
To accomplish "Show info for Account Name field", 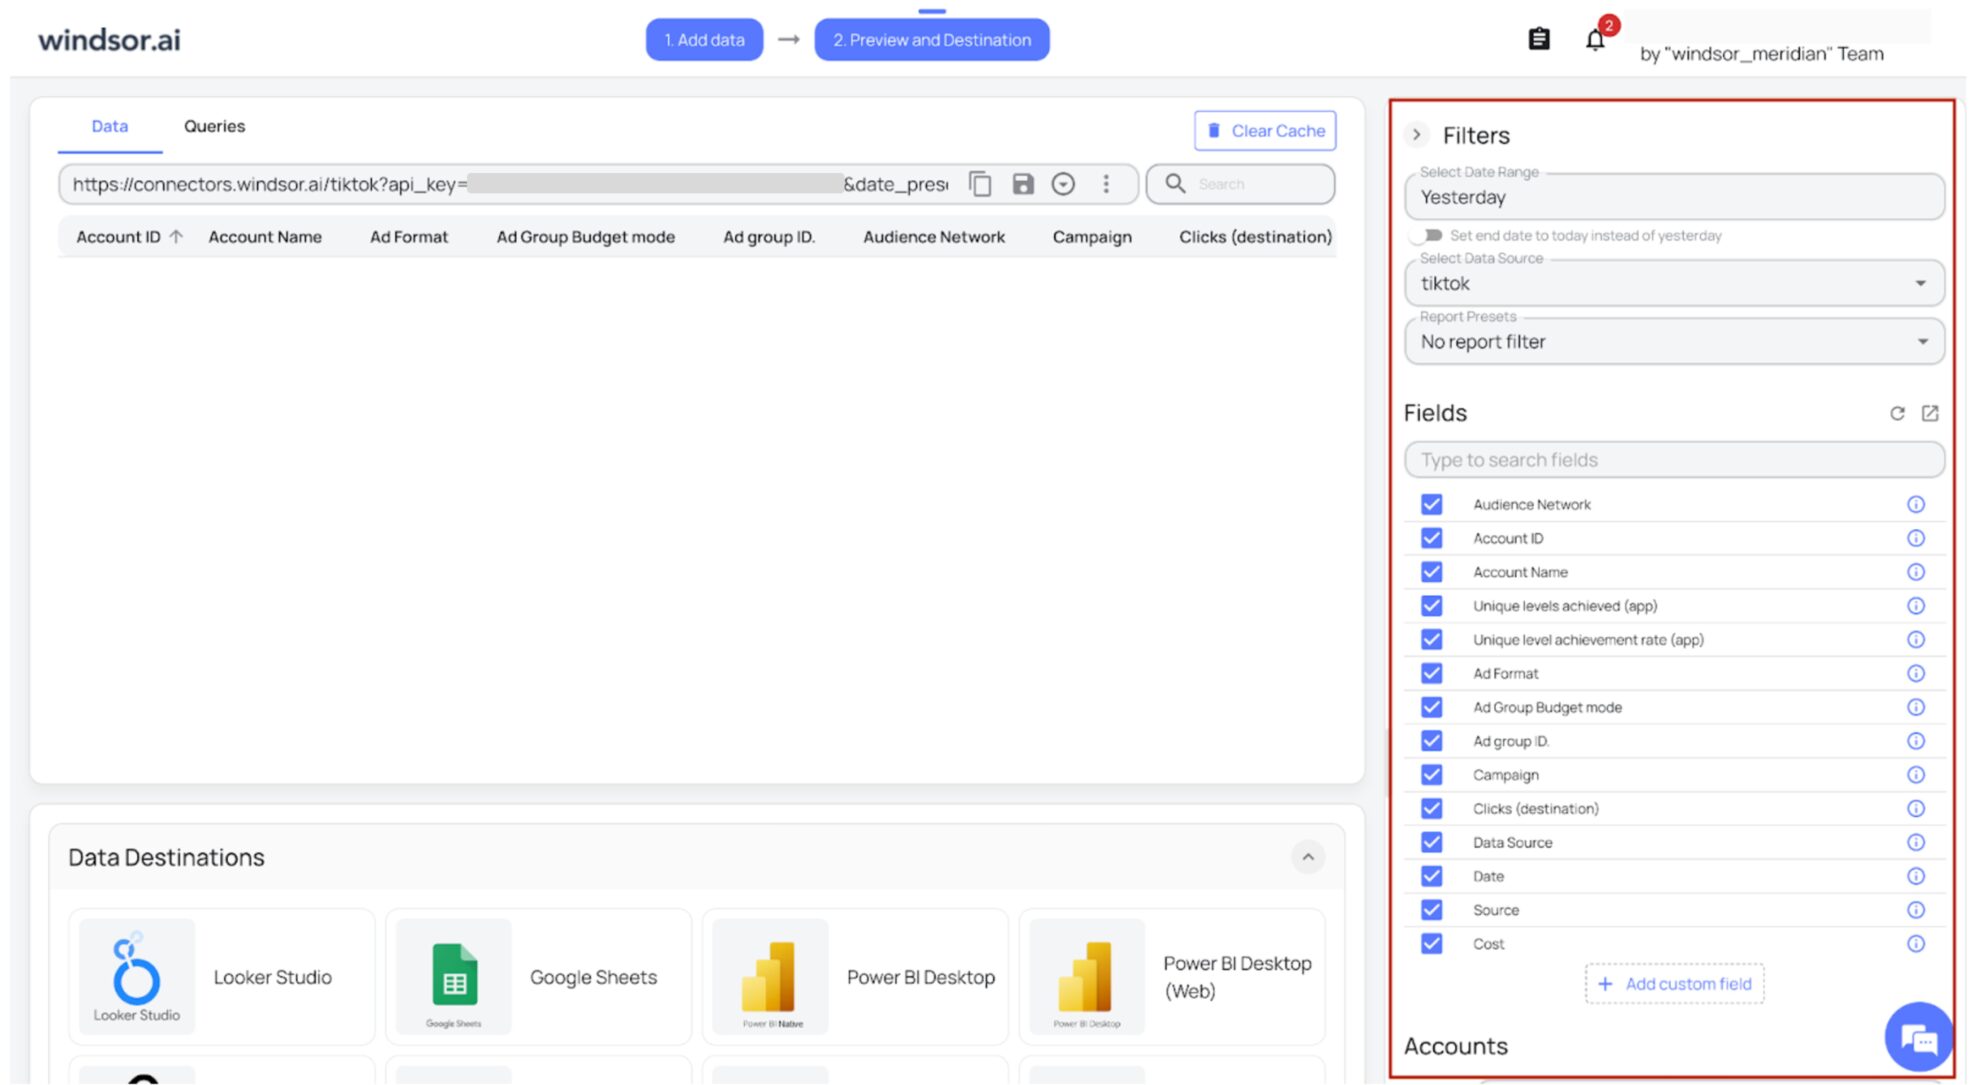I will [x=1916, y=572].
